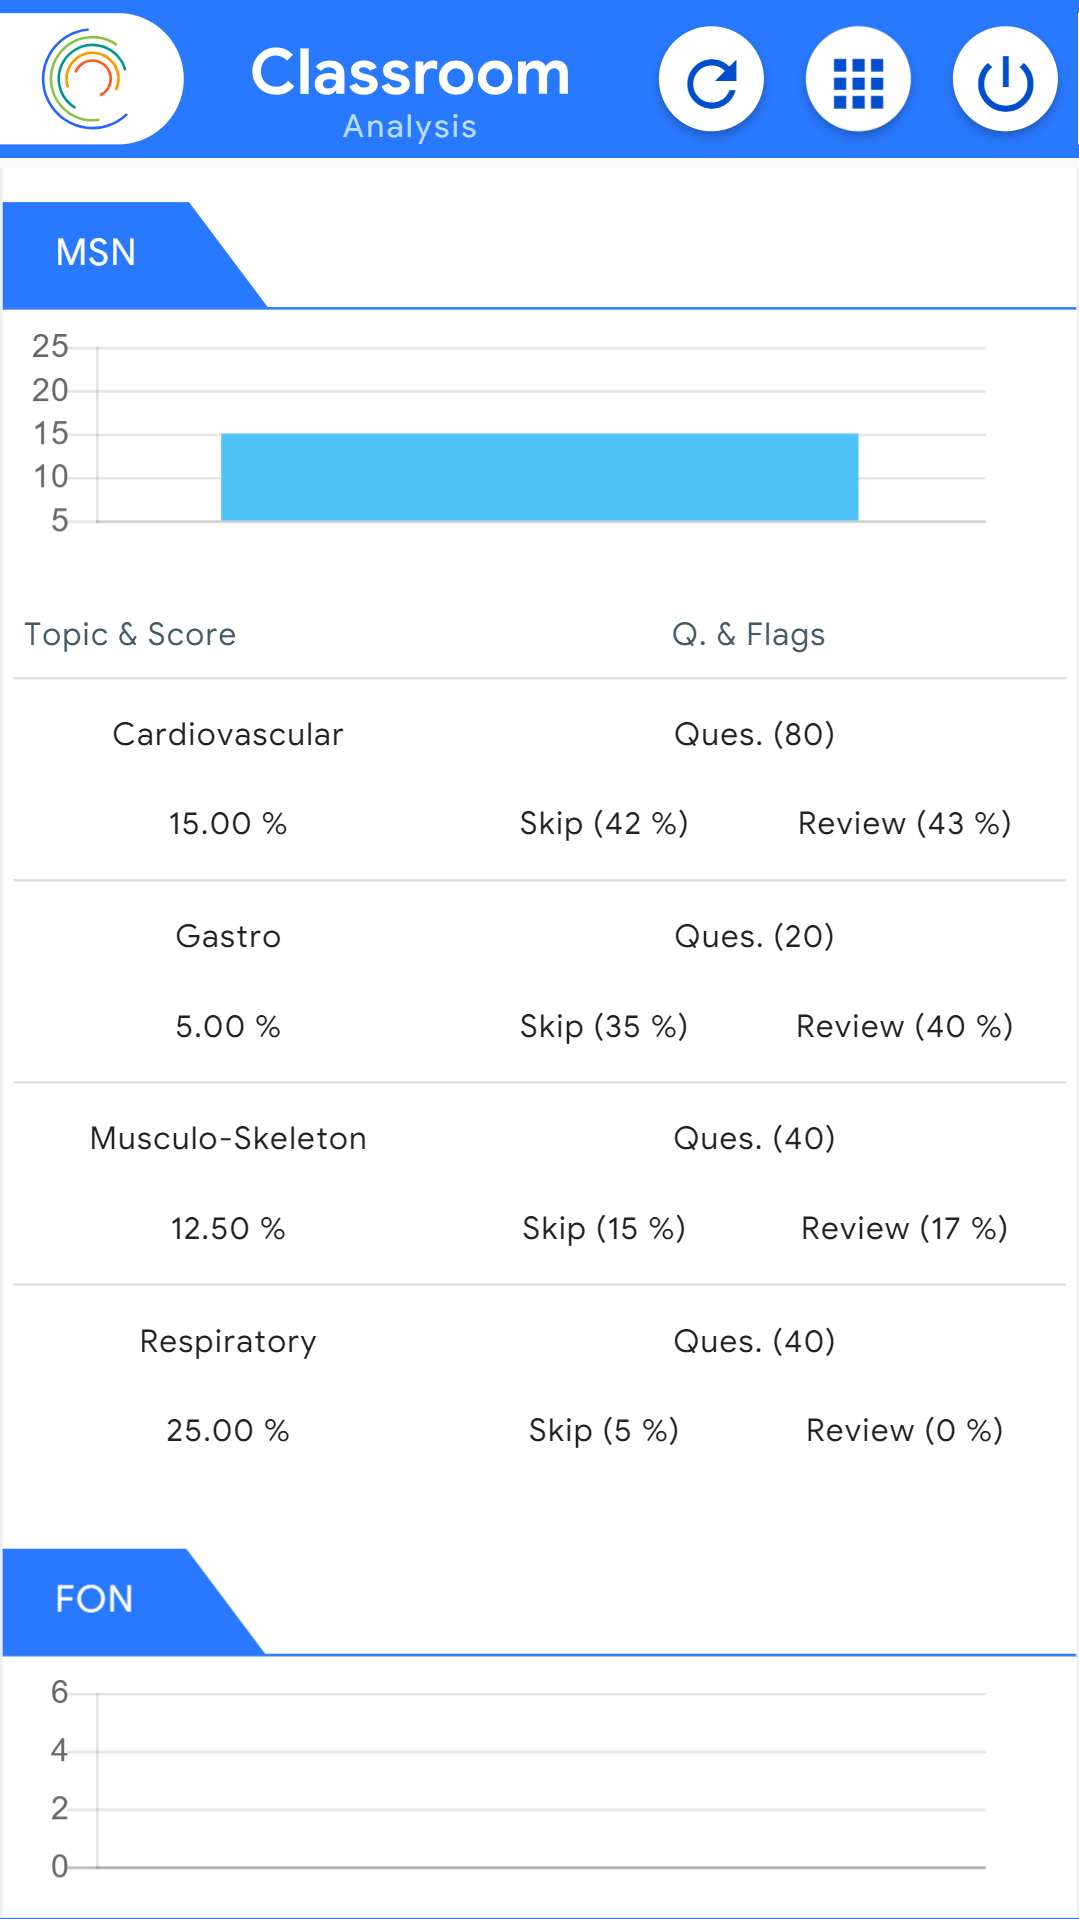Tap Skip (35 %) for Gastro
The height and width of the screenshot is (1919, 1079).
click(x=604, y=1027)
